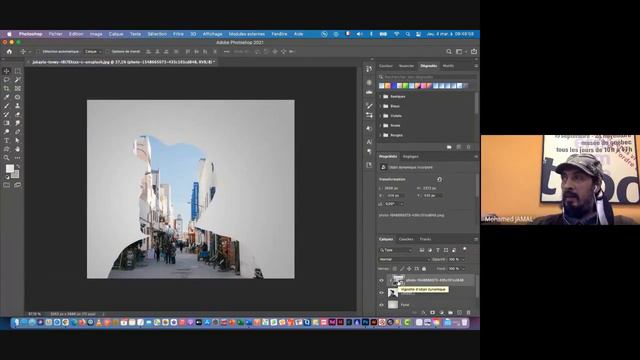
Task: Swap foreground and background colors
Action: (18, 167)
